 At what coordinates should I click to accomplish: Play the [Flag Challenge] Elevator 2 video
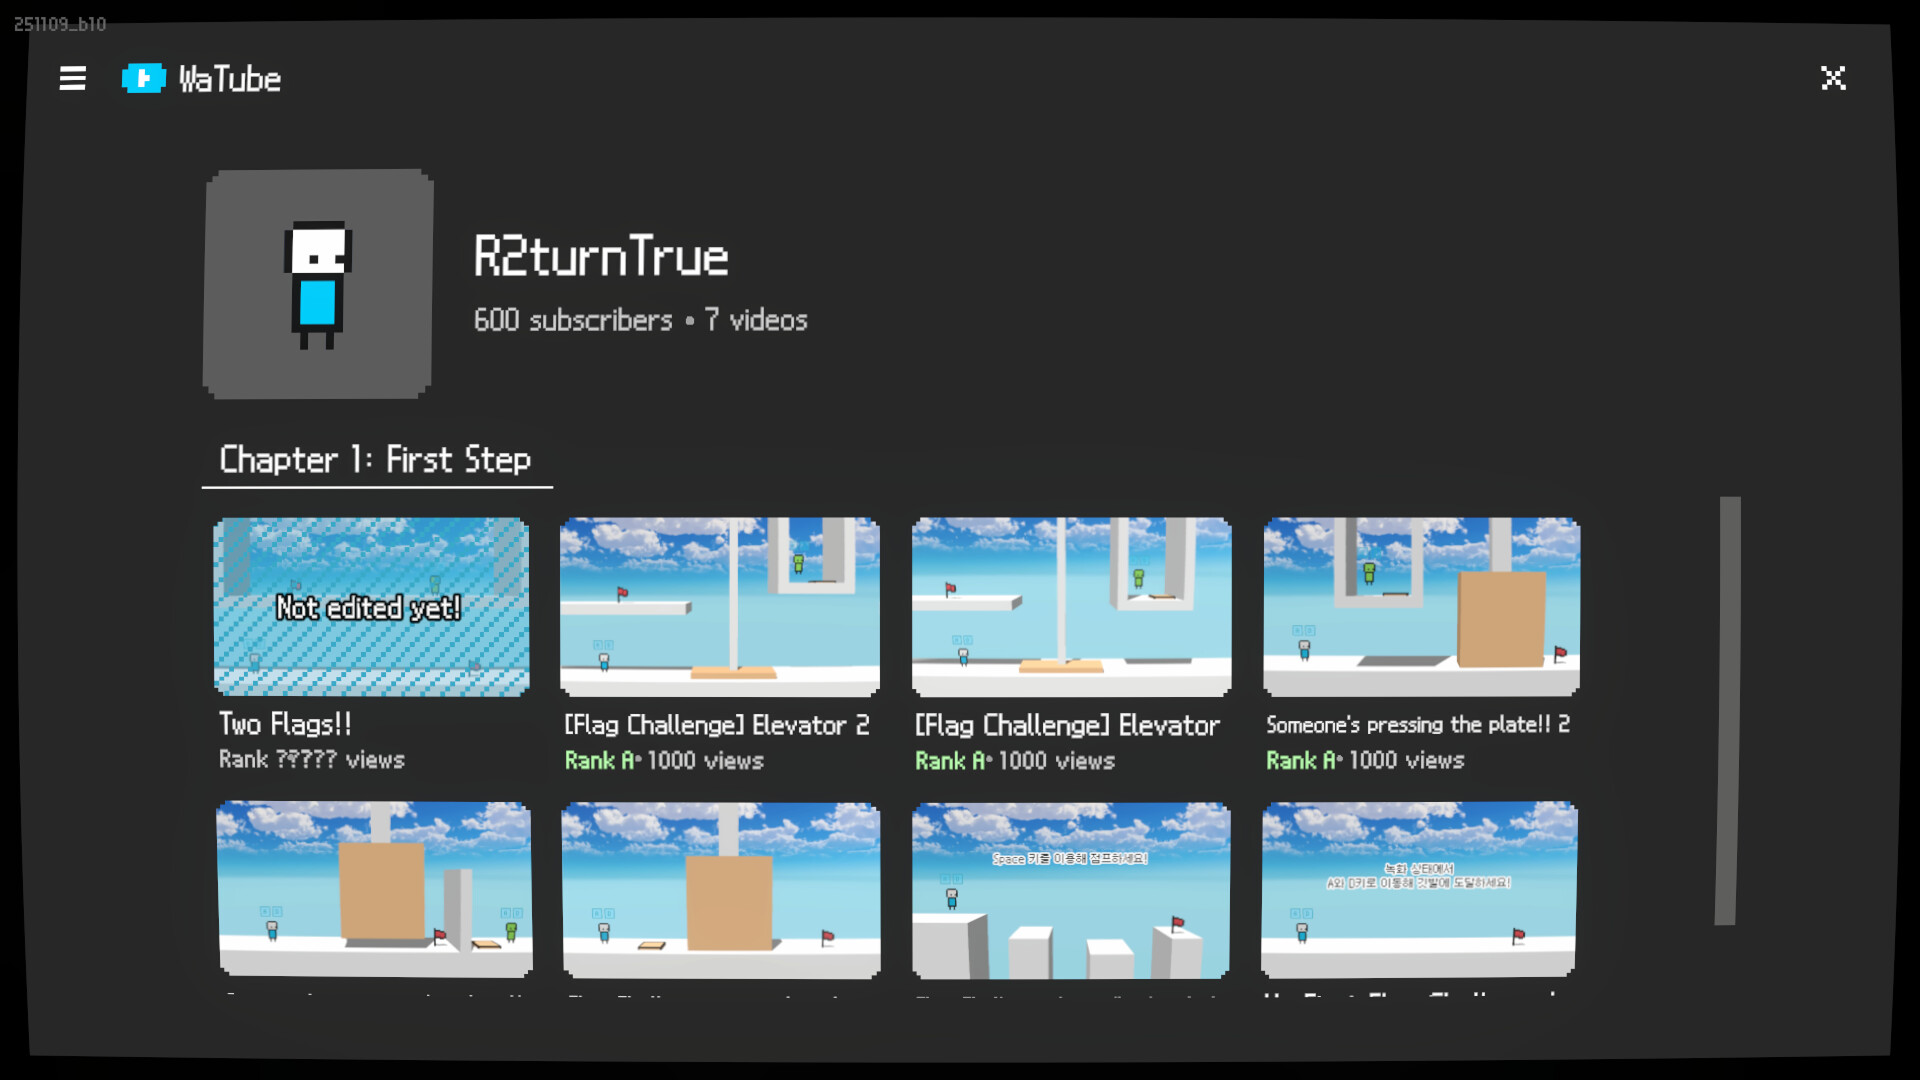(x=720, y=606)
